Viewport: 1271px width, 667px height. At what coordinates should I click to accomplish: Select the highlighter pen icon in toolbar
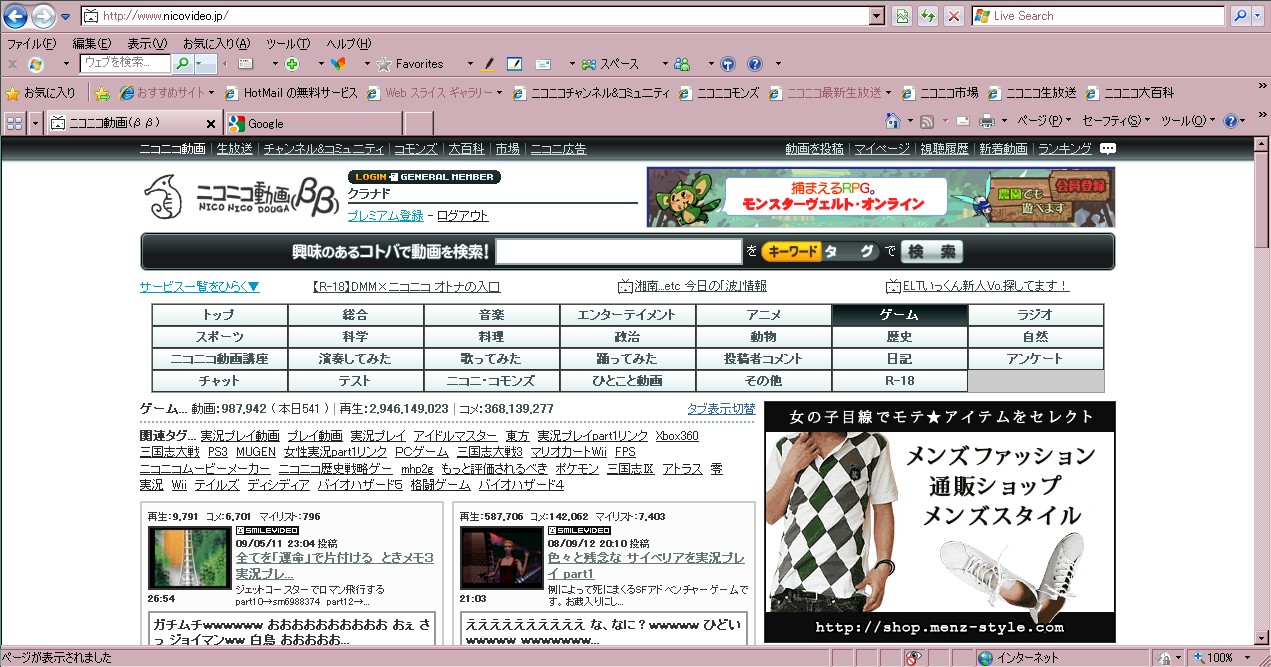tap(489, 64)
